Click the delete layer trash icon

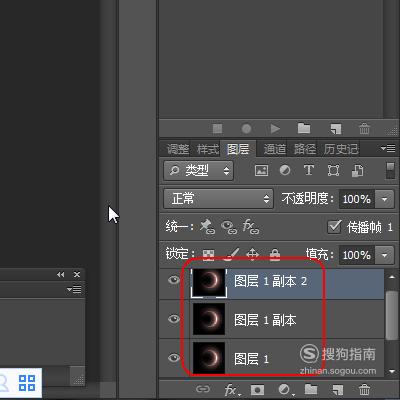click(364, 389)
